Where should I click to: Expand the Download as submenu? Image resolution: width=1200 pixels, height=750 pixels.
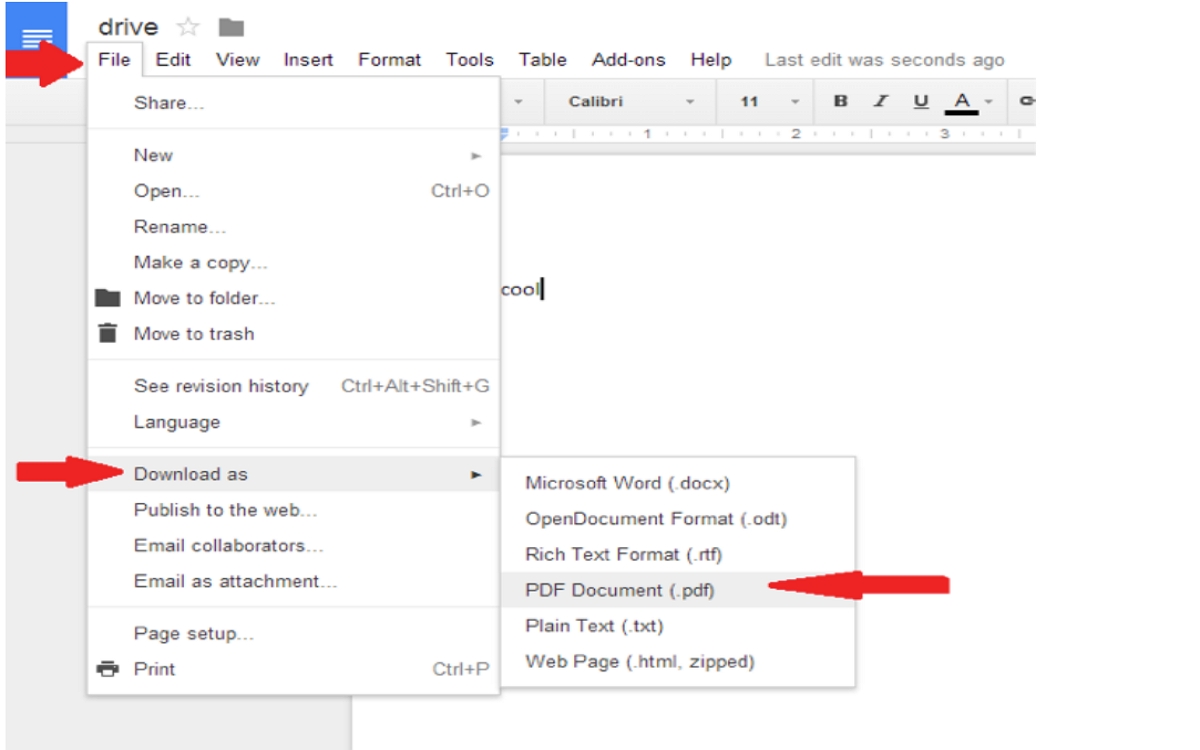(x=293, y=474)
